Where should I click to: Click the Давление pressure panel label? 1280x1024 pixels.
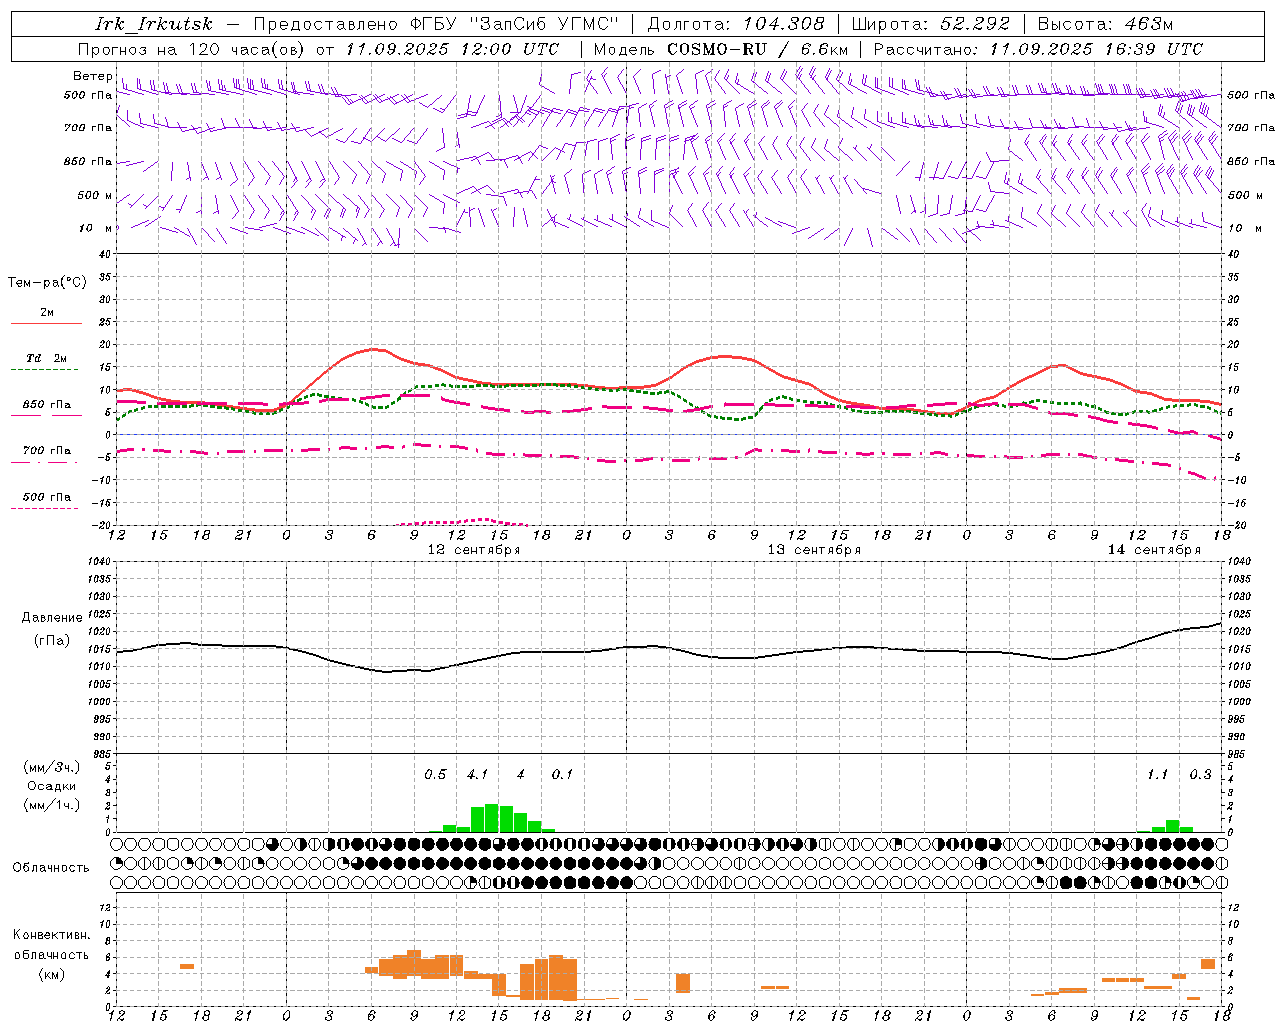52,618
